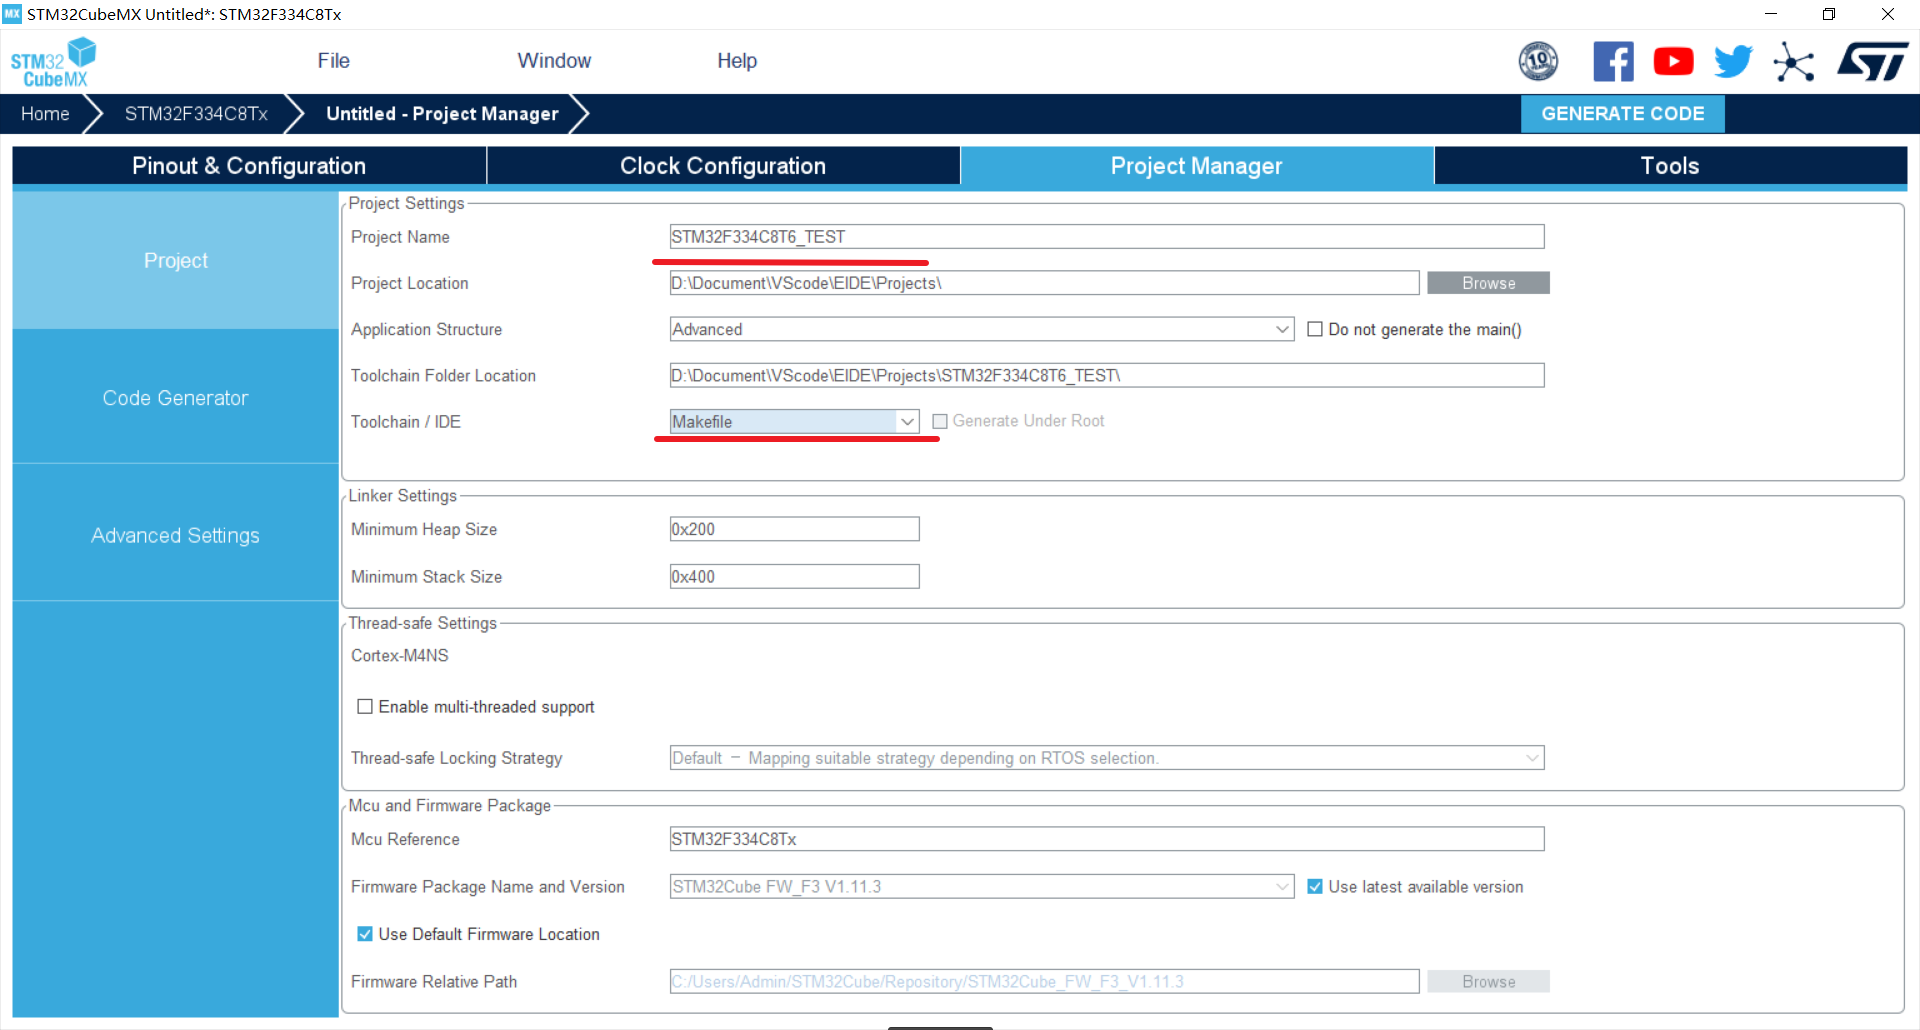Click the ST company logo icon
The width and height of the screenshot is (1920, 1030).
coord(1873,61)
